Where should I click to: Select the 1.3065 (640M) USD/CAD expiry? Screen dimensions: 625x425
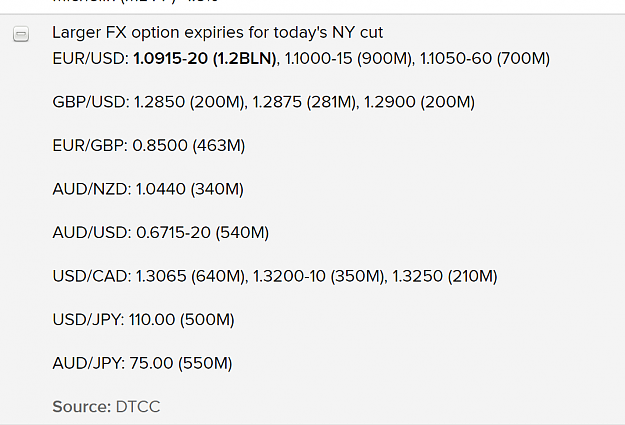coord(192,276)
